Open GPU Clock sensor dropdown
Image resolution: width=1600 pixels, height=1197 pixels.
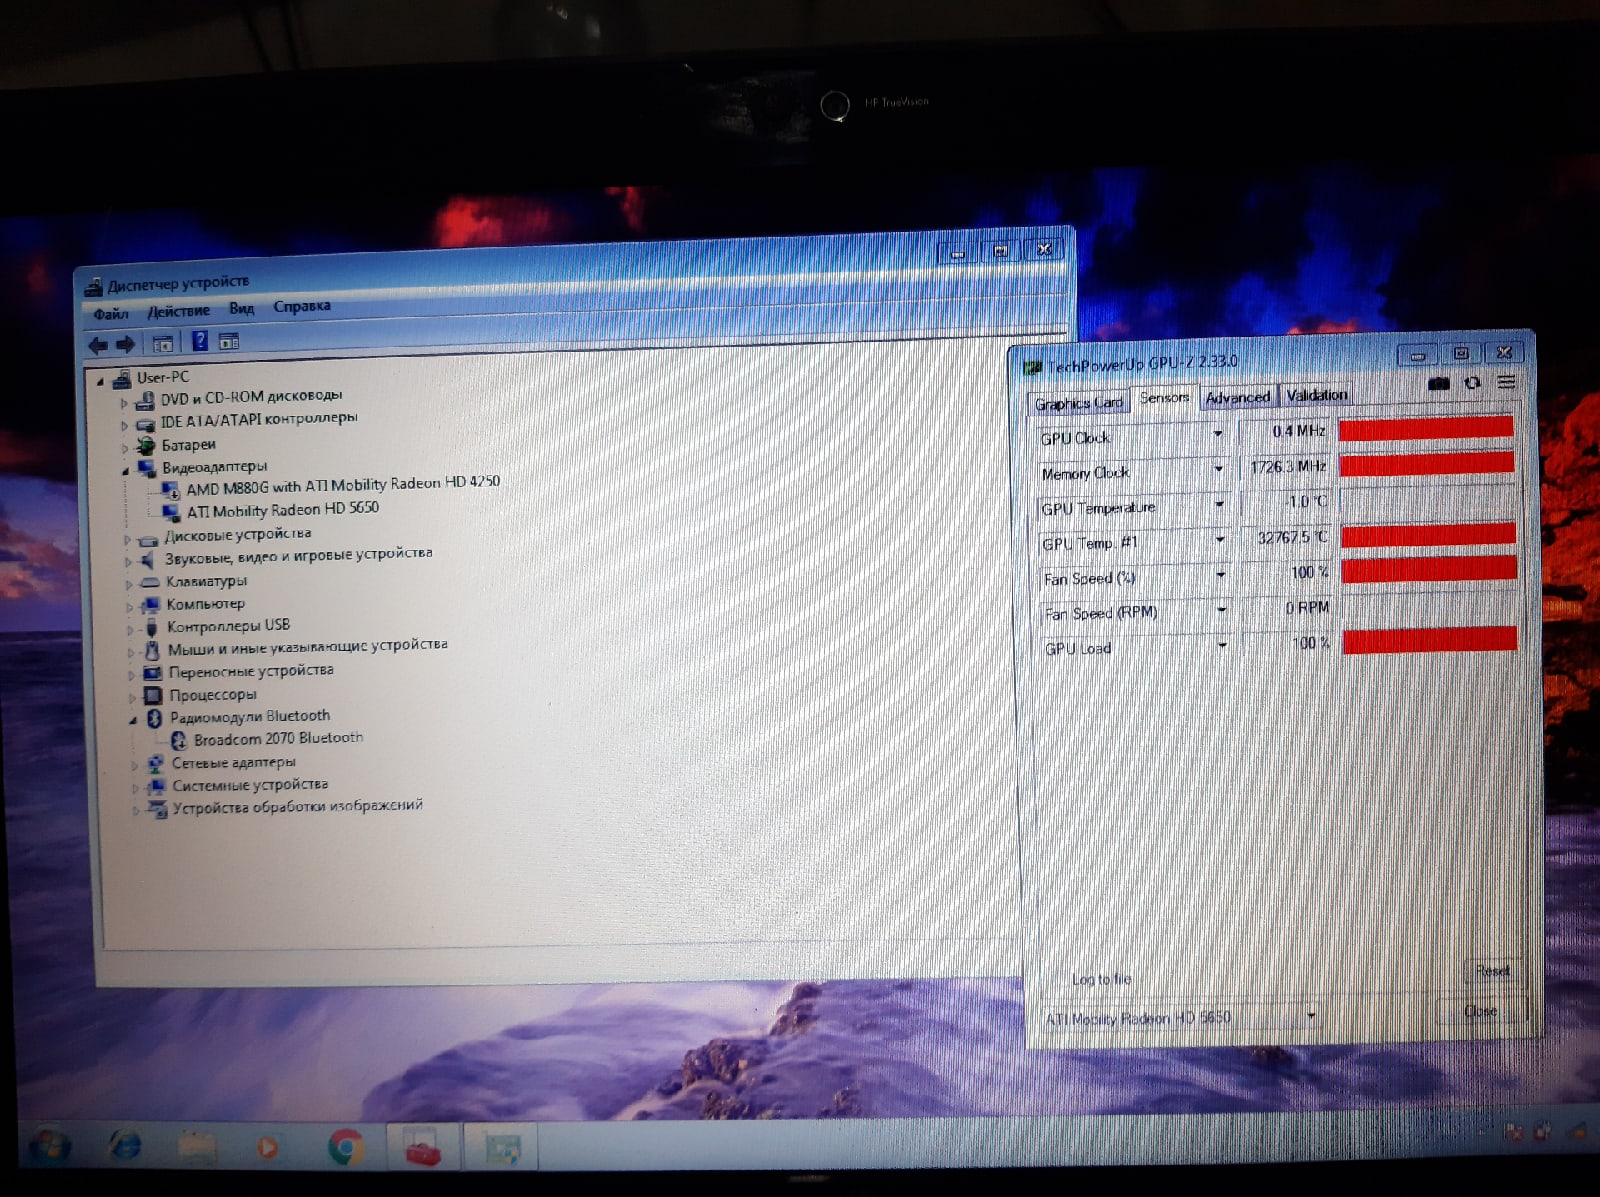click(x=1217, y=434)
